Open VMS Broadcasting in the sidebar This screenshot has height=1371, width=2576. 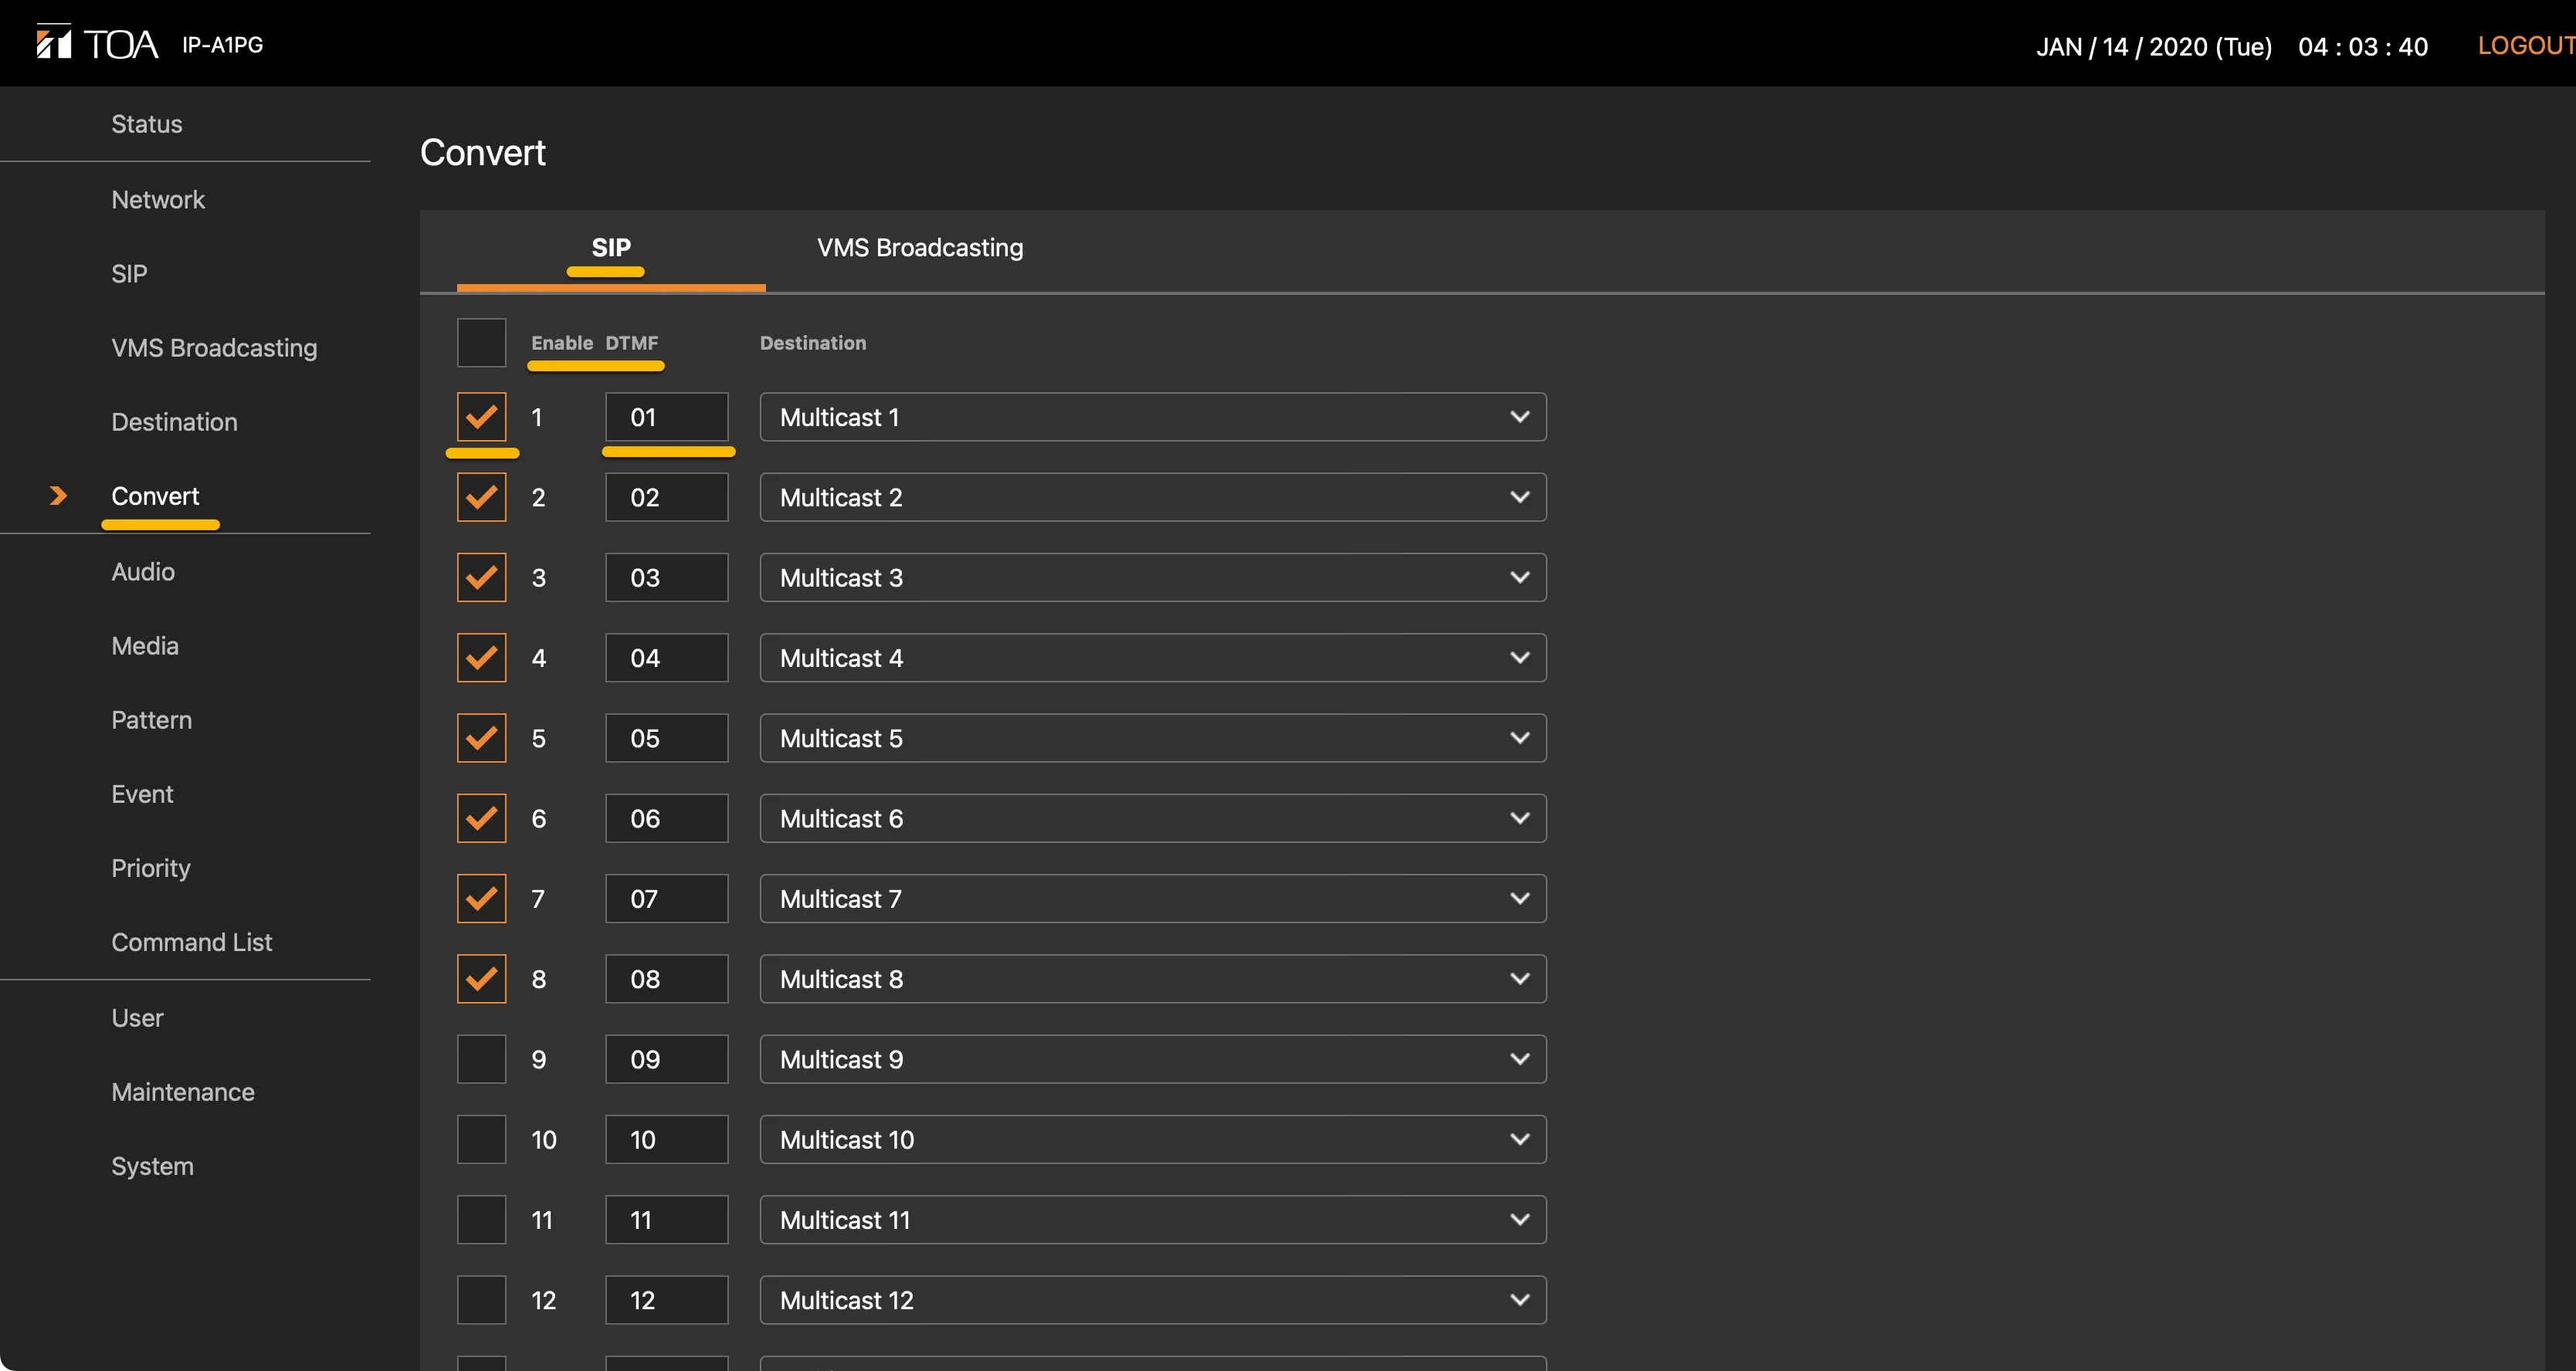[214, 348]
